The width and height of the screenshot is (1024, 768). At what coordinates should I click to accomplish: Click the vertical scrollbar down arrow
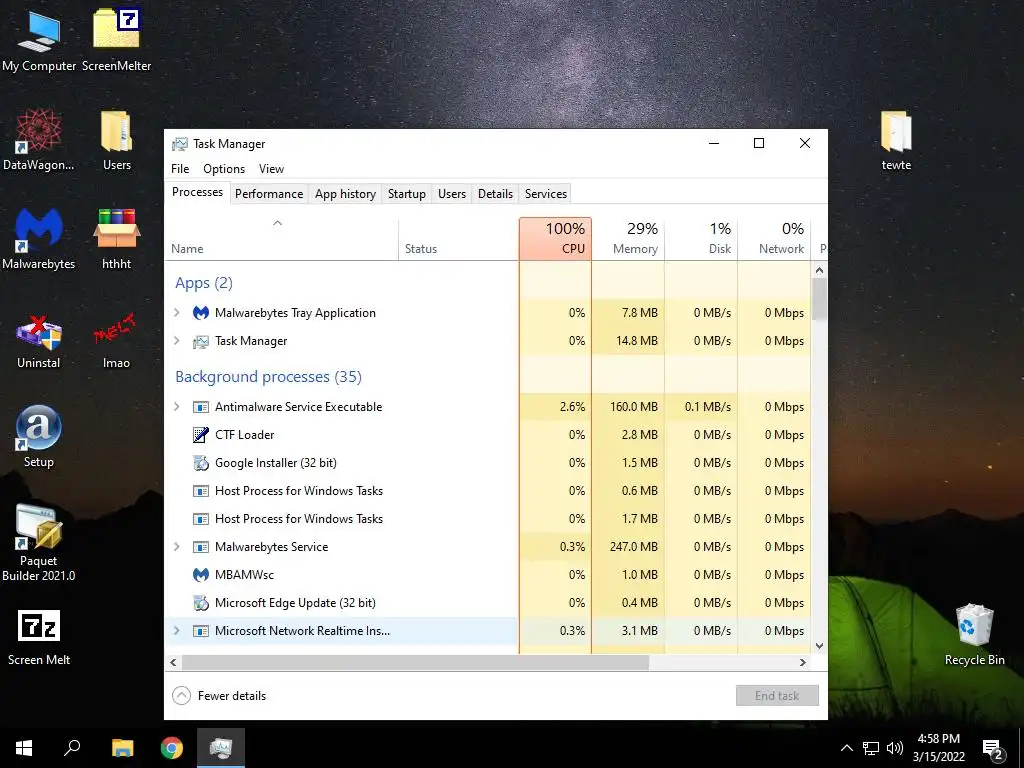(x=819, y=646)
